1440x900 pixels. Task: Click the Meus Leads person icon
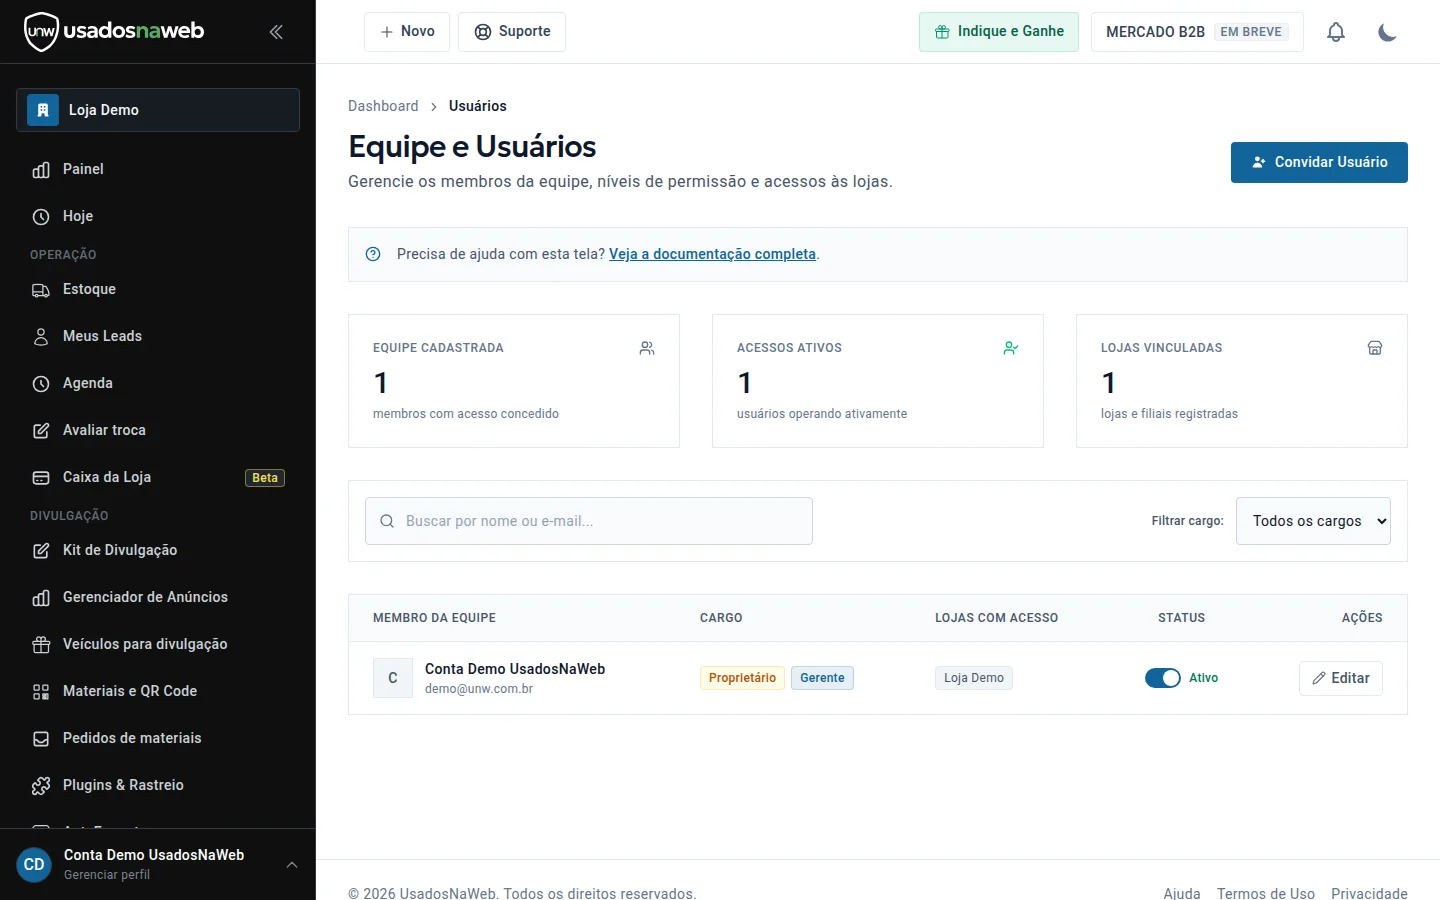[41, 337]
